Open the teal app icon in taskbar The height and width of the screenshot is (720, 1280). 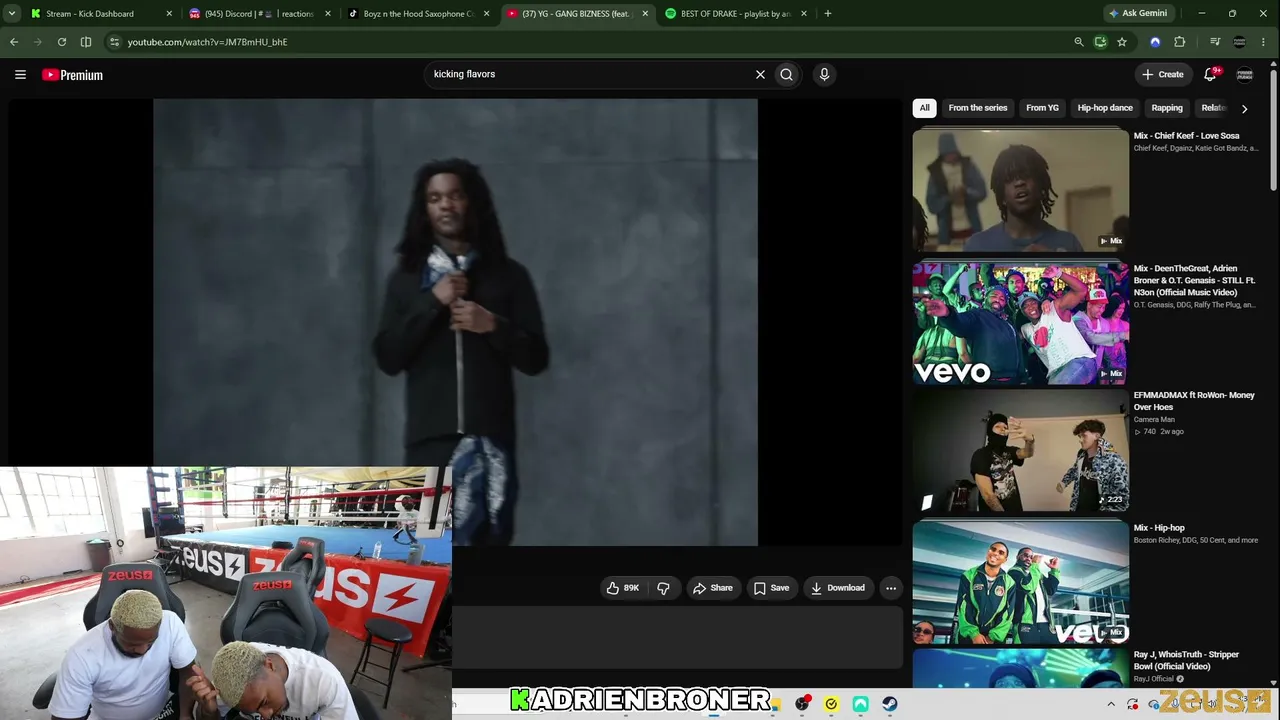click(860, 704)
